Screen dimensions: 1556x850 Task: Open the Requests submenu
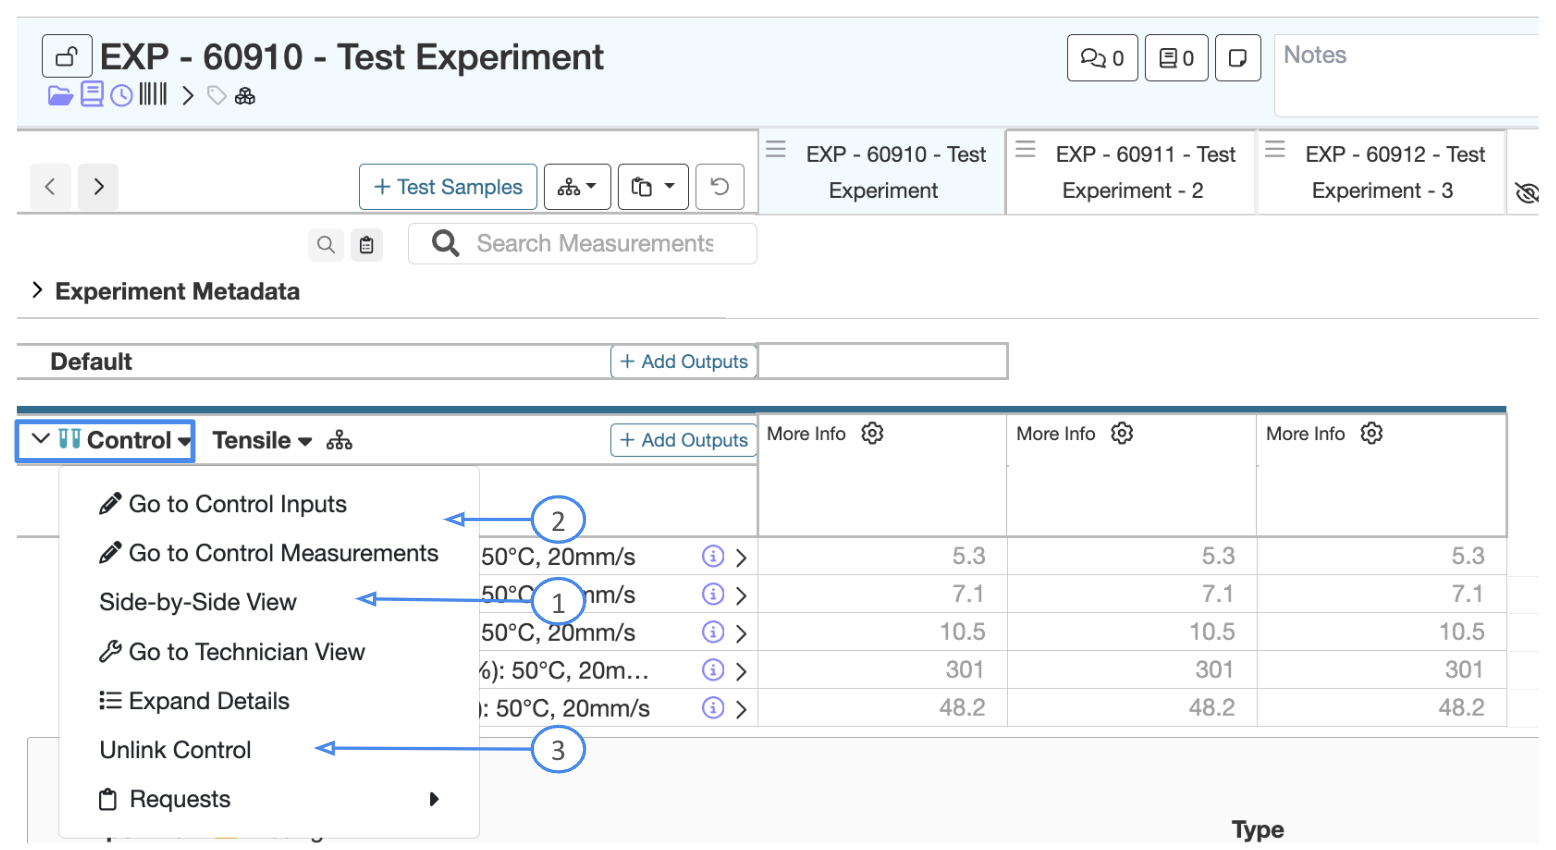(269, 799)
